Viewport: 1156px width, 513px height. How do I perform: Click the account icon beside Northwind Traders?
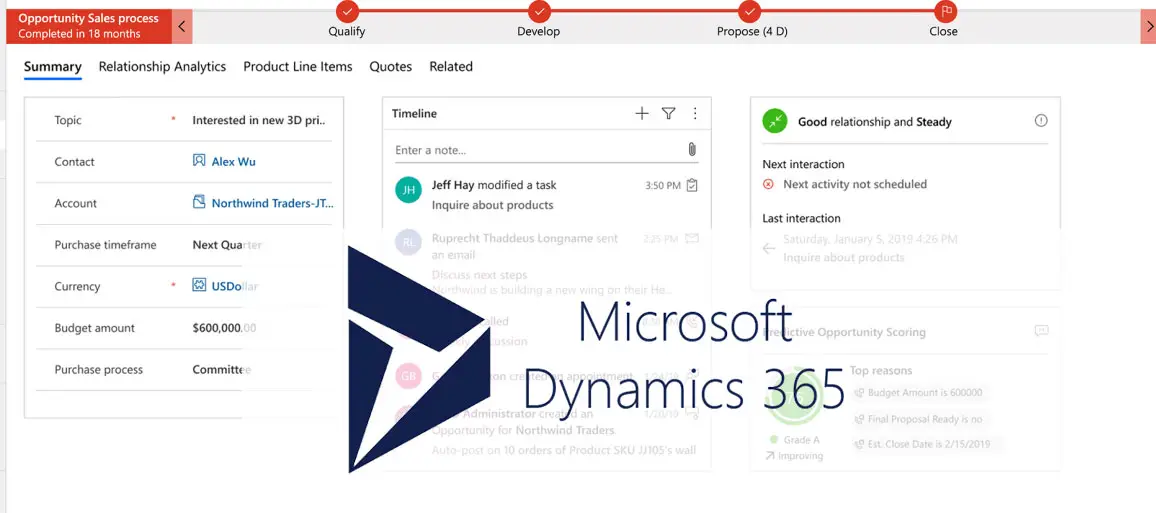[199, 201]
